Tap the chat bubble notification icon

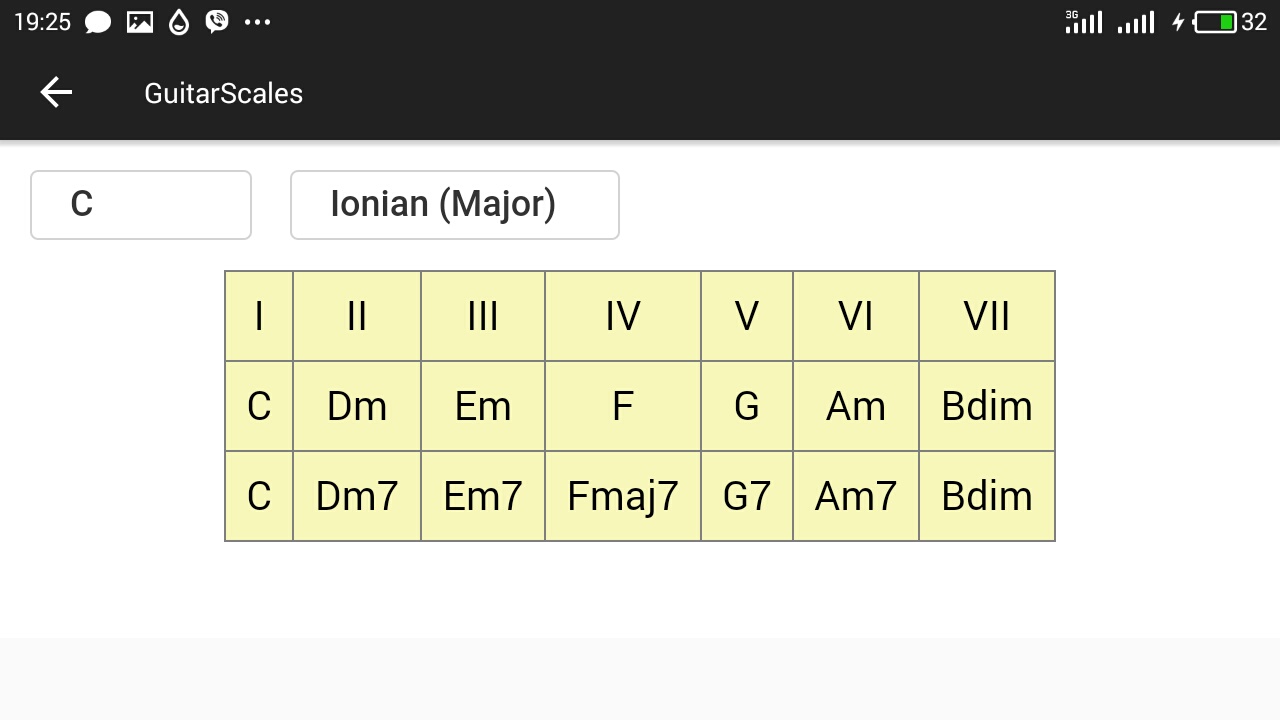98,22
